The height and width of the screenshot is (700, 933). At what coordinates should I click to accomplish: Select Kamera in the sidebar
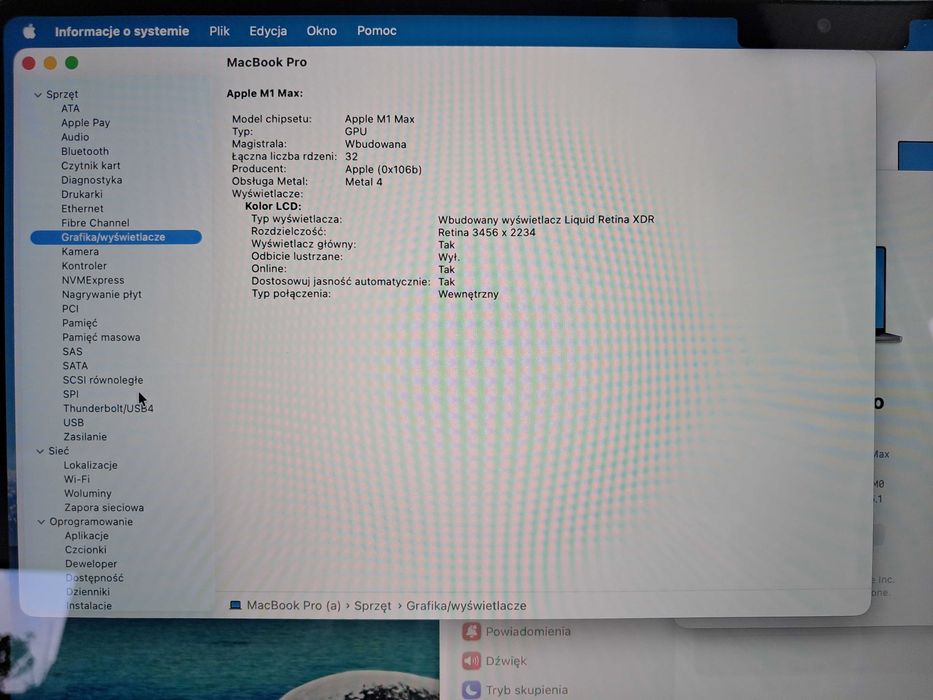click(80, 251)
